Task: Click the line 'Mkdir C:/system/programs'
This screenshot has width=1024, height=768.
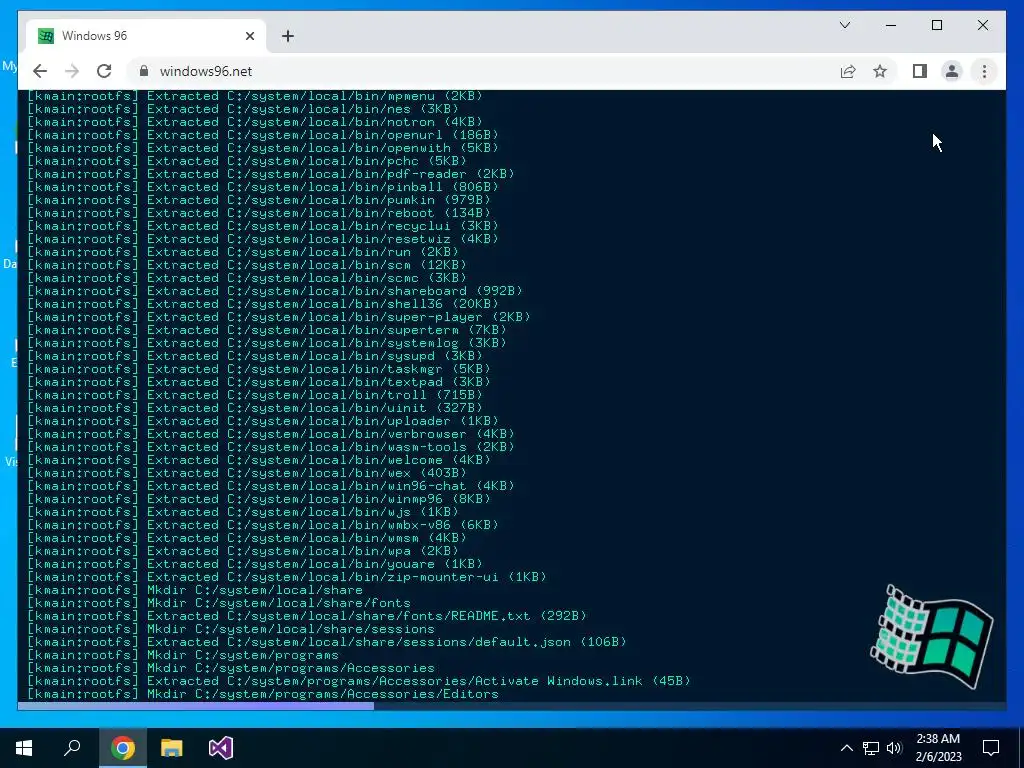Action: coord(183,655)
